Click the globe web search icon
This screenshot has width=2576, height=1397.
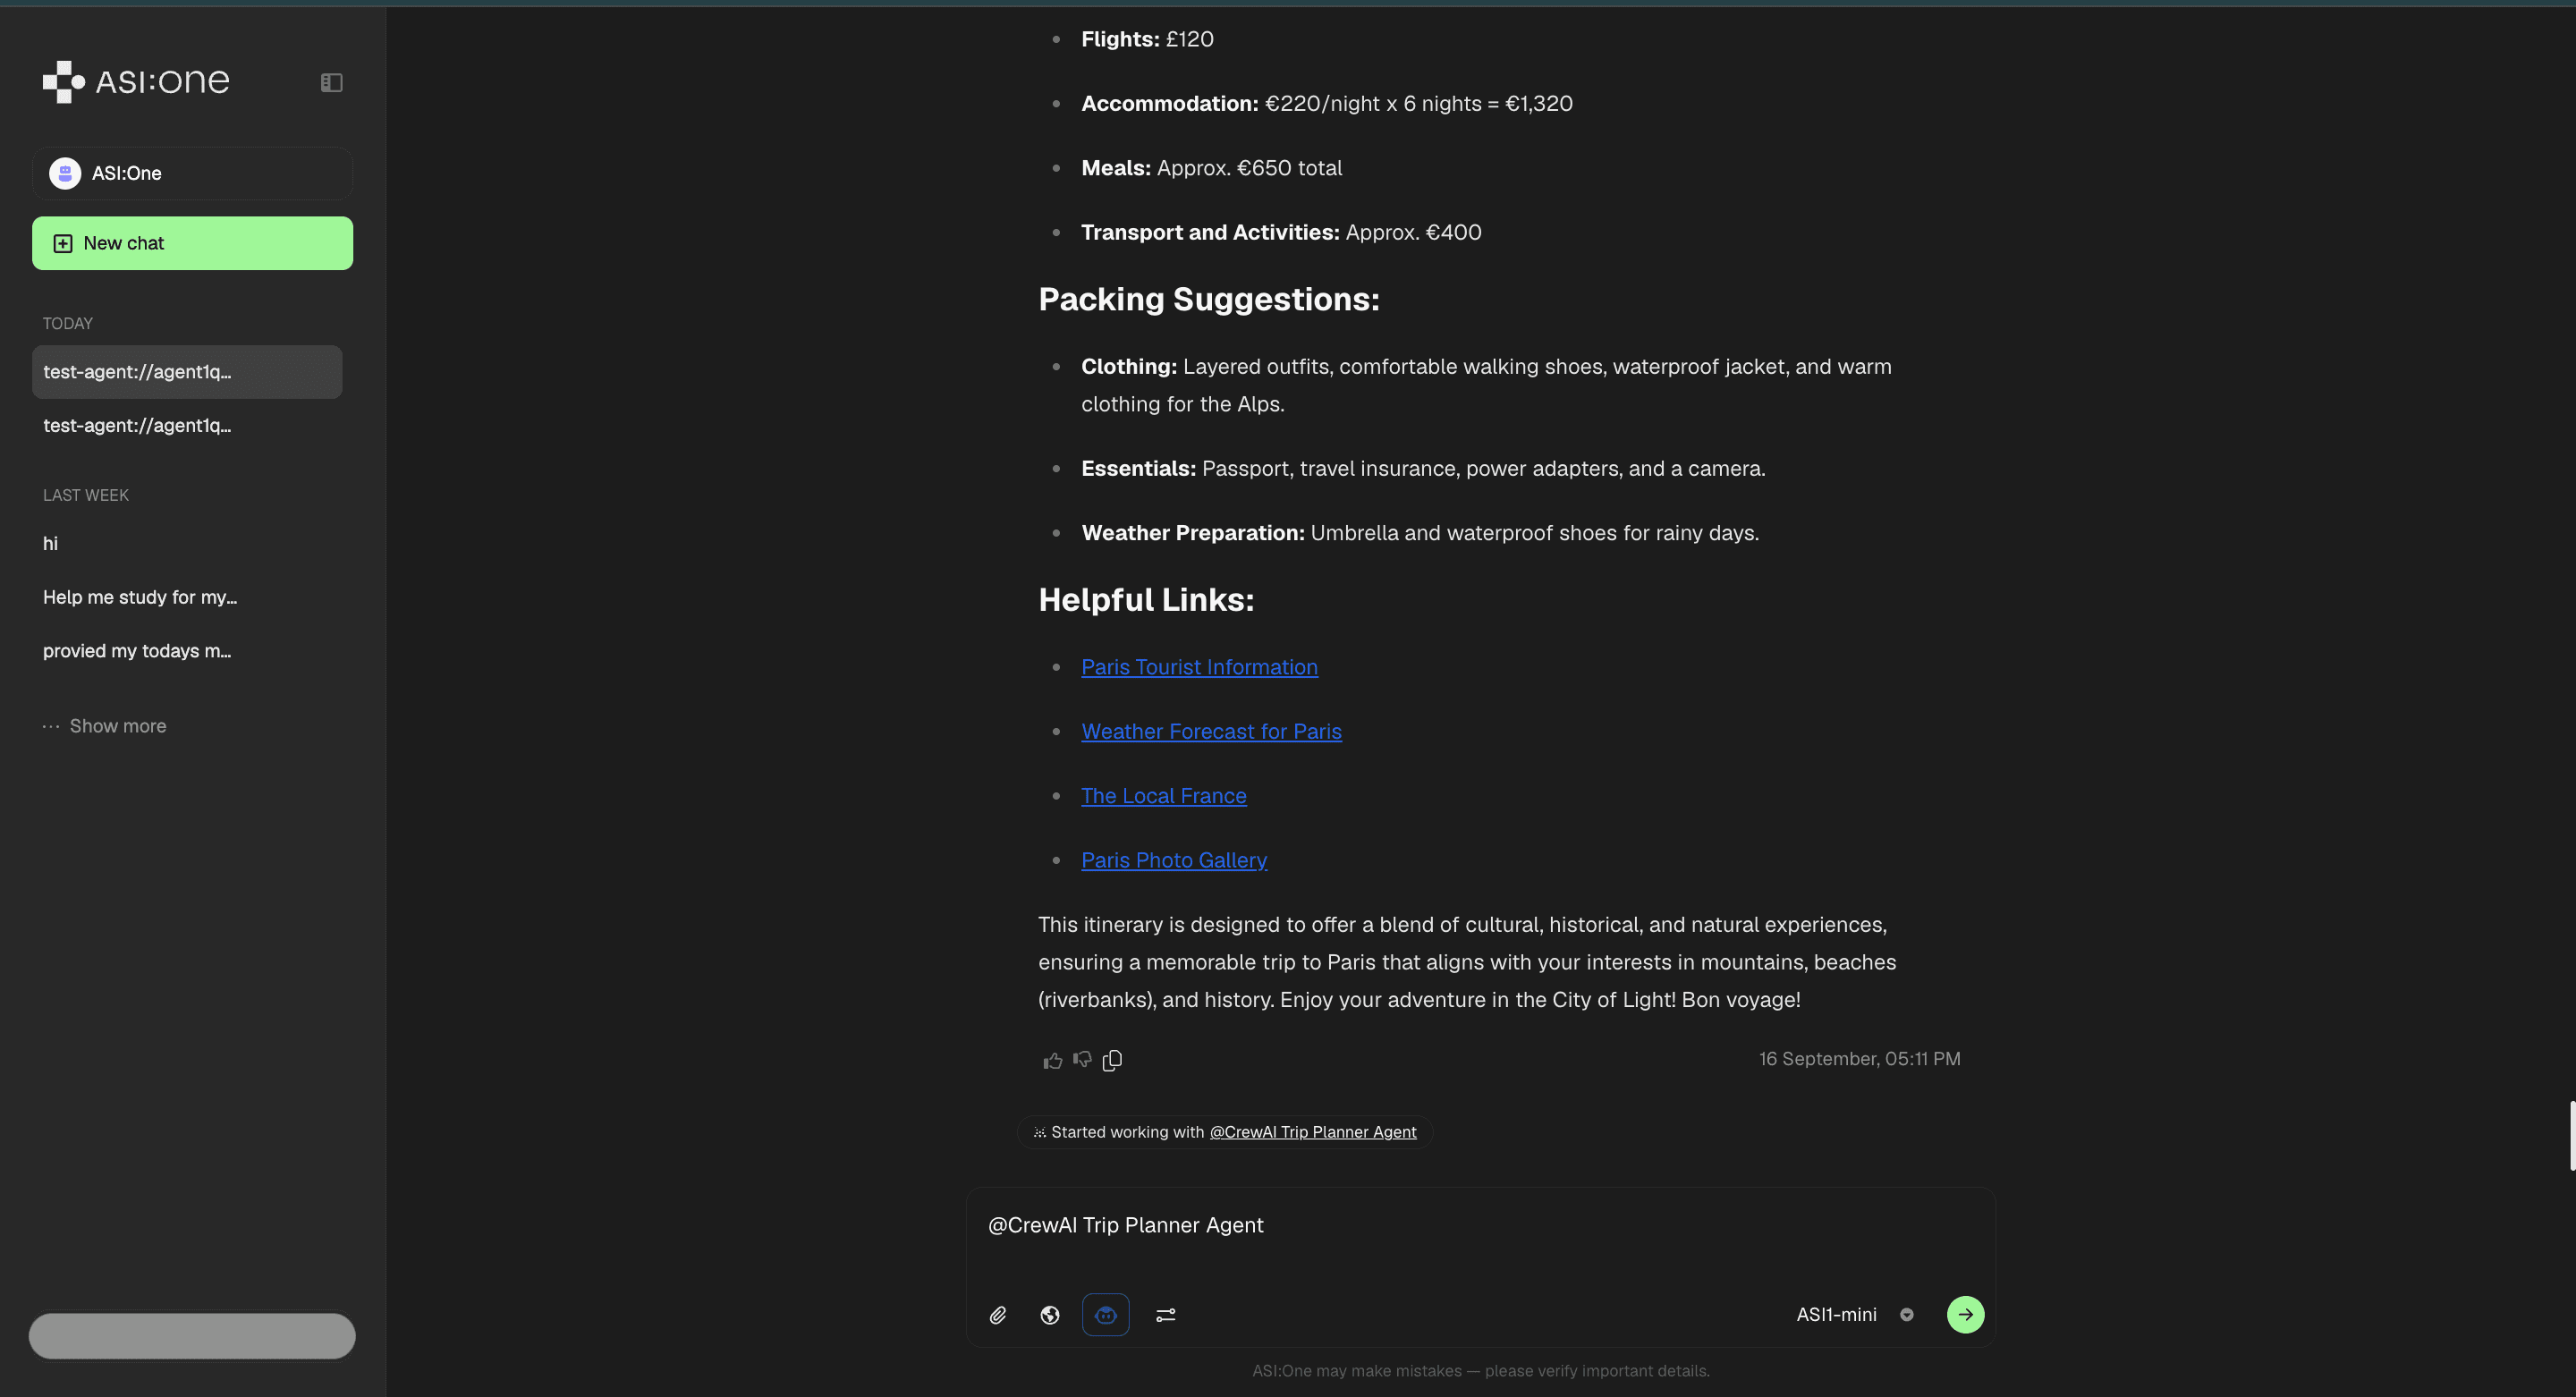pyautogui.click(x=1049, y=1315)
